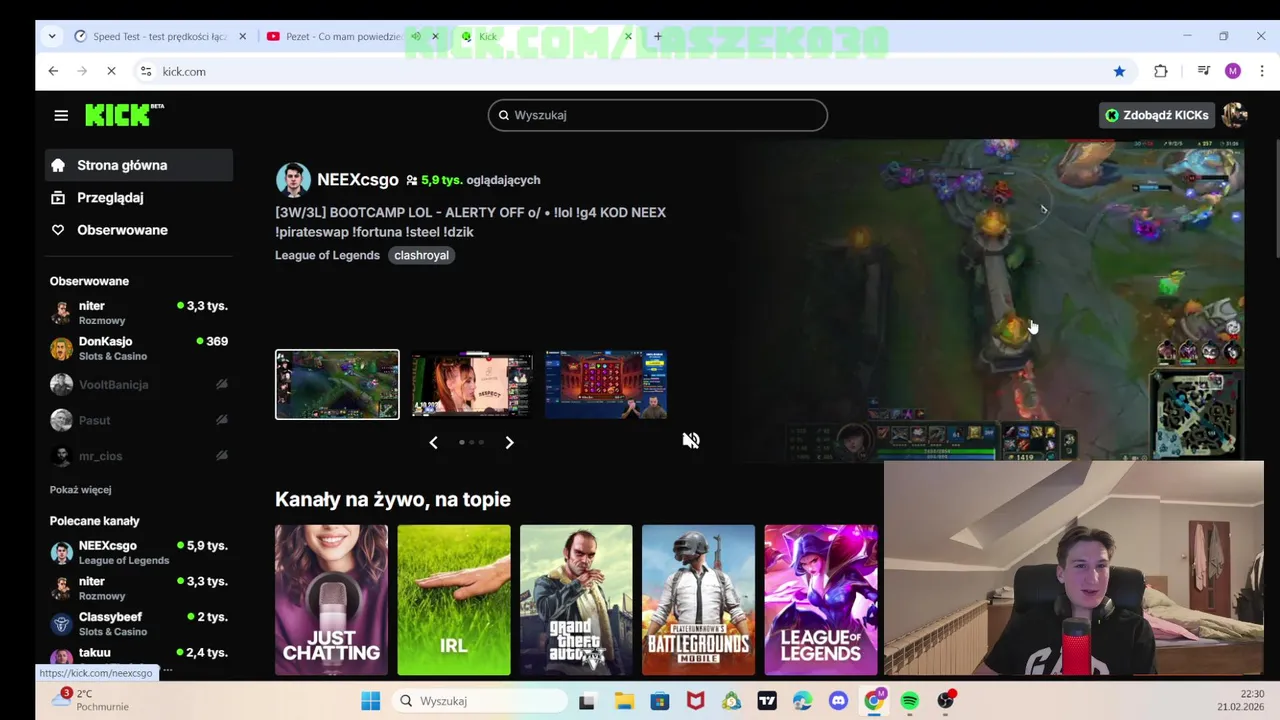1280x720 pixels.
Task: Click Zdobądź KICKs button
Action: pos(1157,115)
